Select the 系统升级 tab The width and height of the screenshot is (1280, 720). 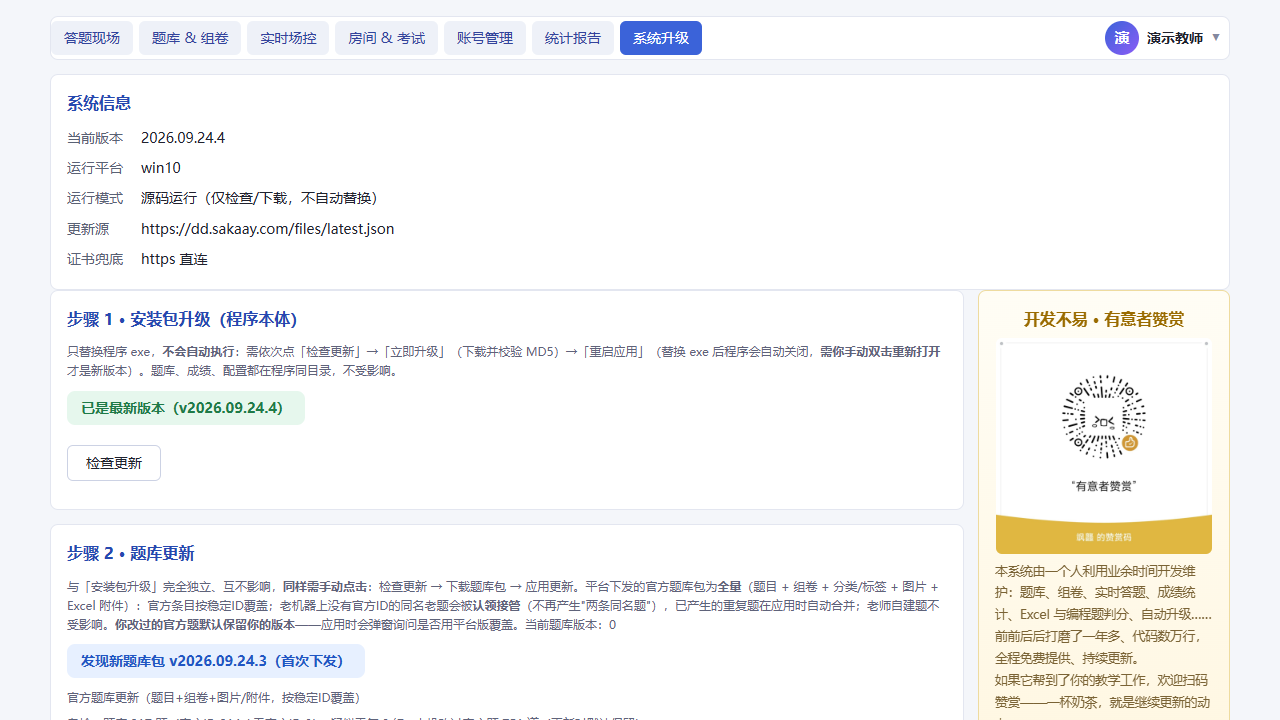[x=661, y=38]
